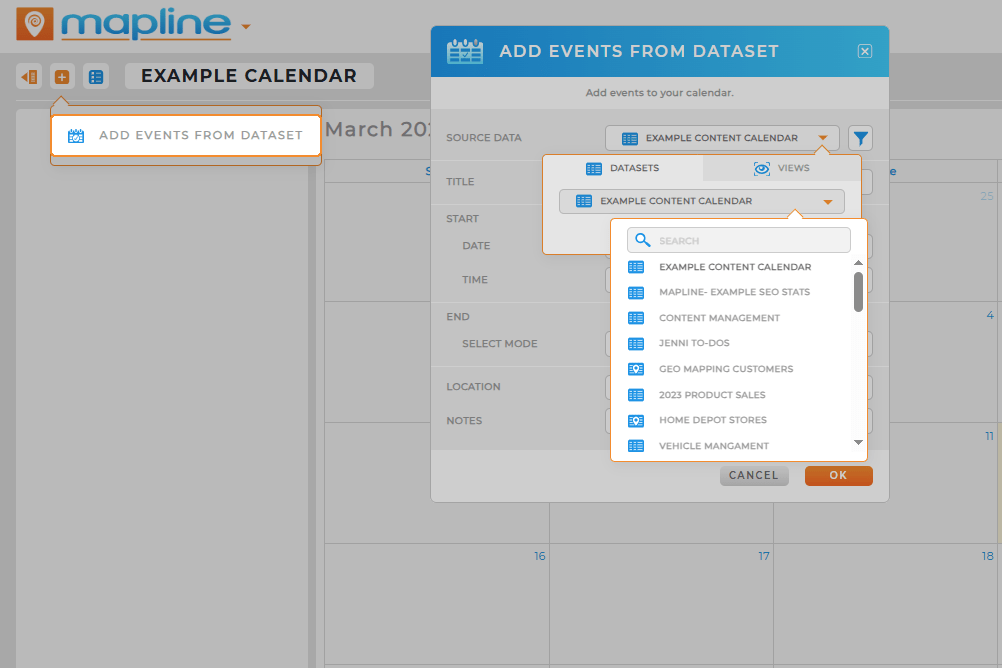1002x668 pixels.
Task: Close the Add Events From Dataset dialog
Action: pyautogui.click(x=865, y=51)
